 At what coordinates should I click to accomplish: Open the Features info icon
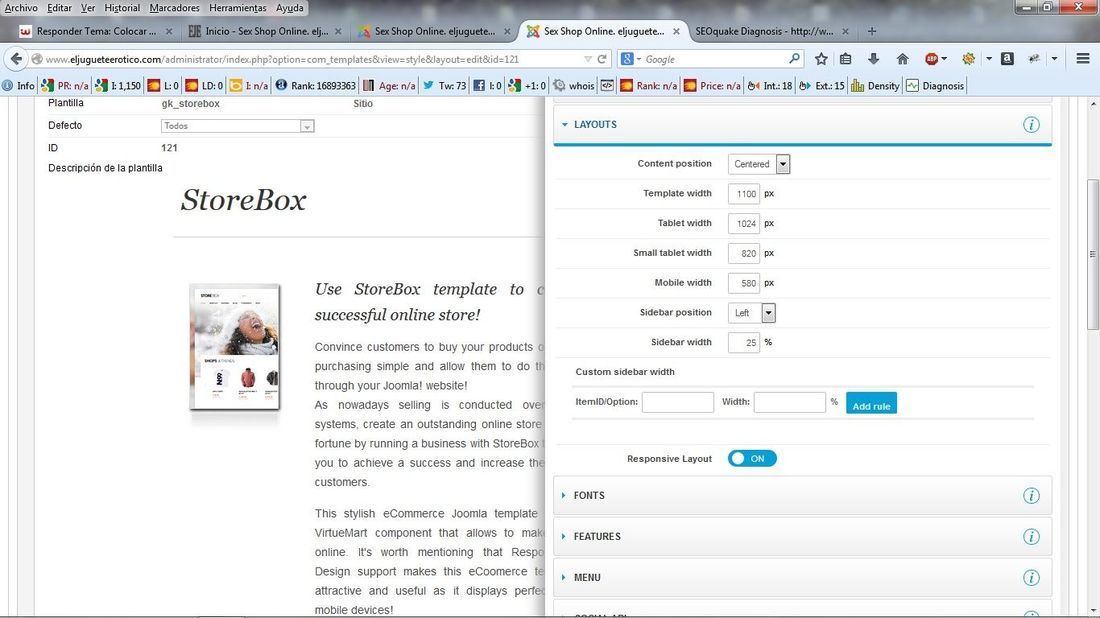point(1031,537)
